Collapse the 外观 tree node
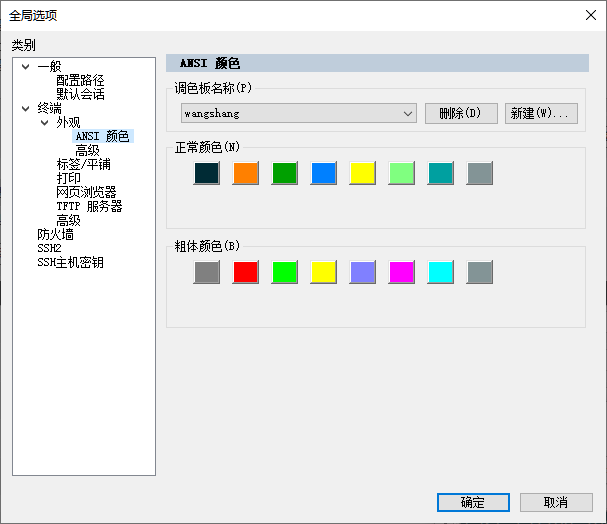The height and width of the screenshot is (524, 607). (45, 123)
